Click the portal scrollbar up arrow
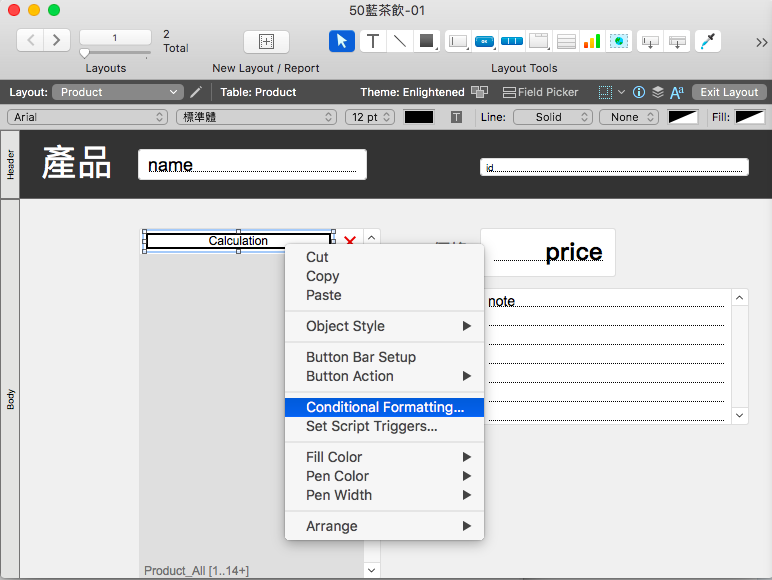 pyautogui.click(x=372, y=238)
